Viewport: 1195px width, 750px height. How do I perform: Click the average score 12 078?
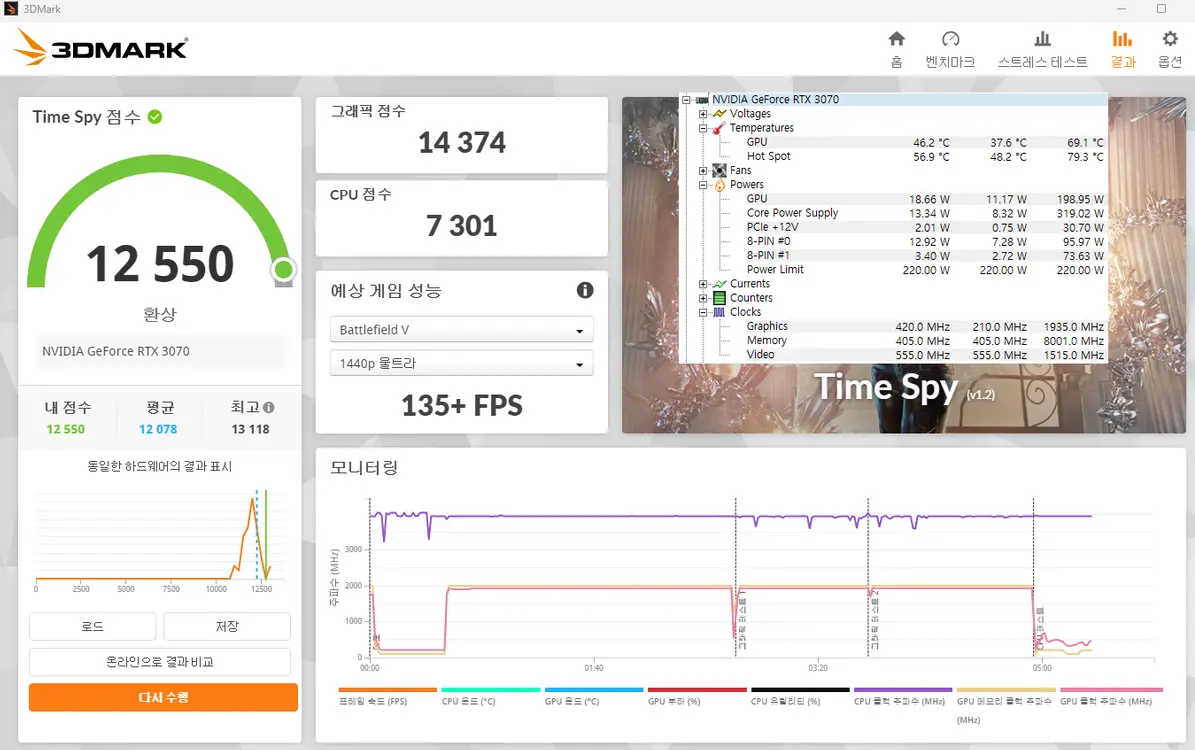coord(158,429)
